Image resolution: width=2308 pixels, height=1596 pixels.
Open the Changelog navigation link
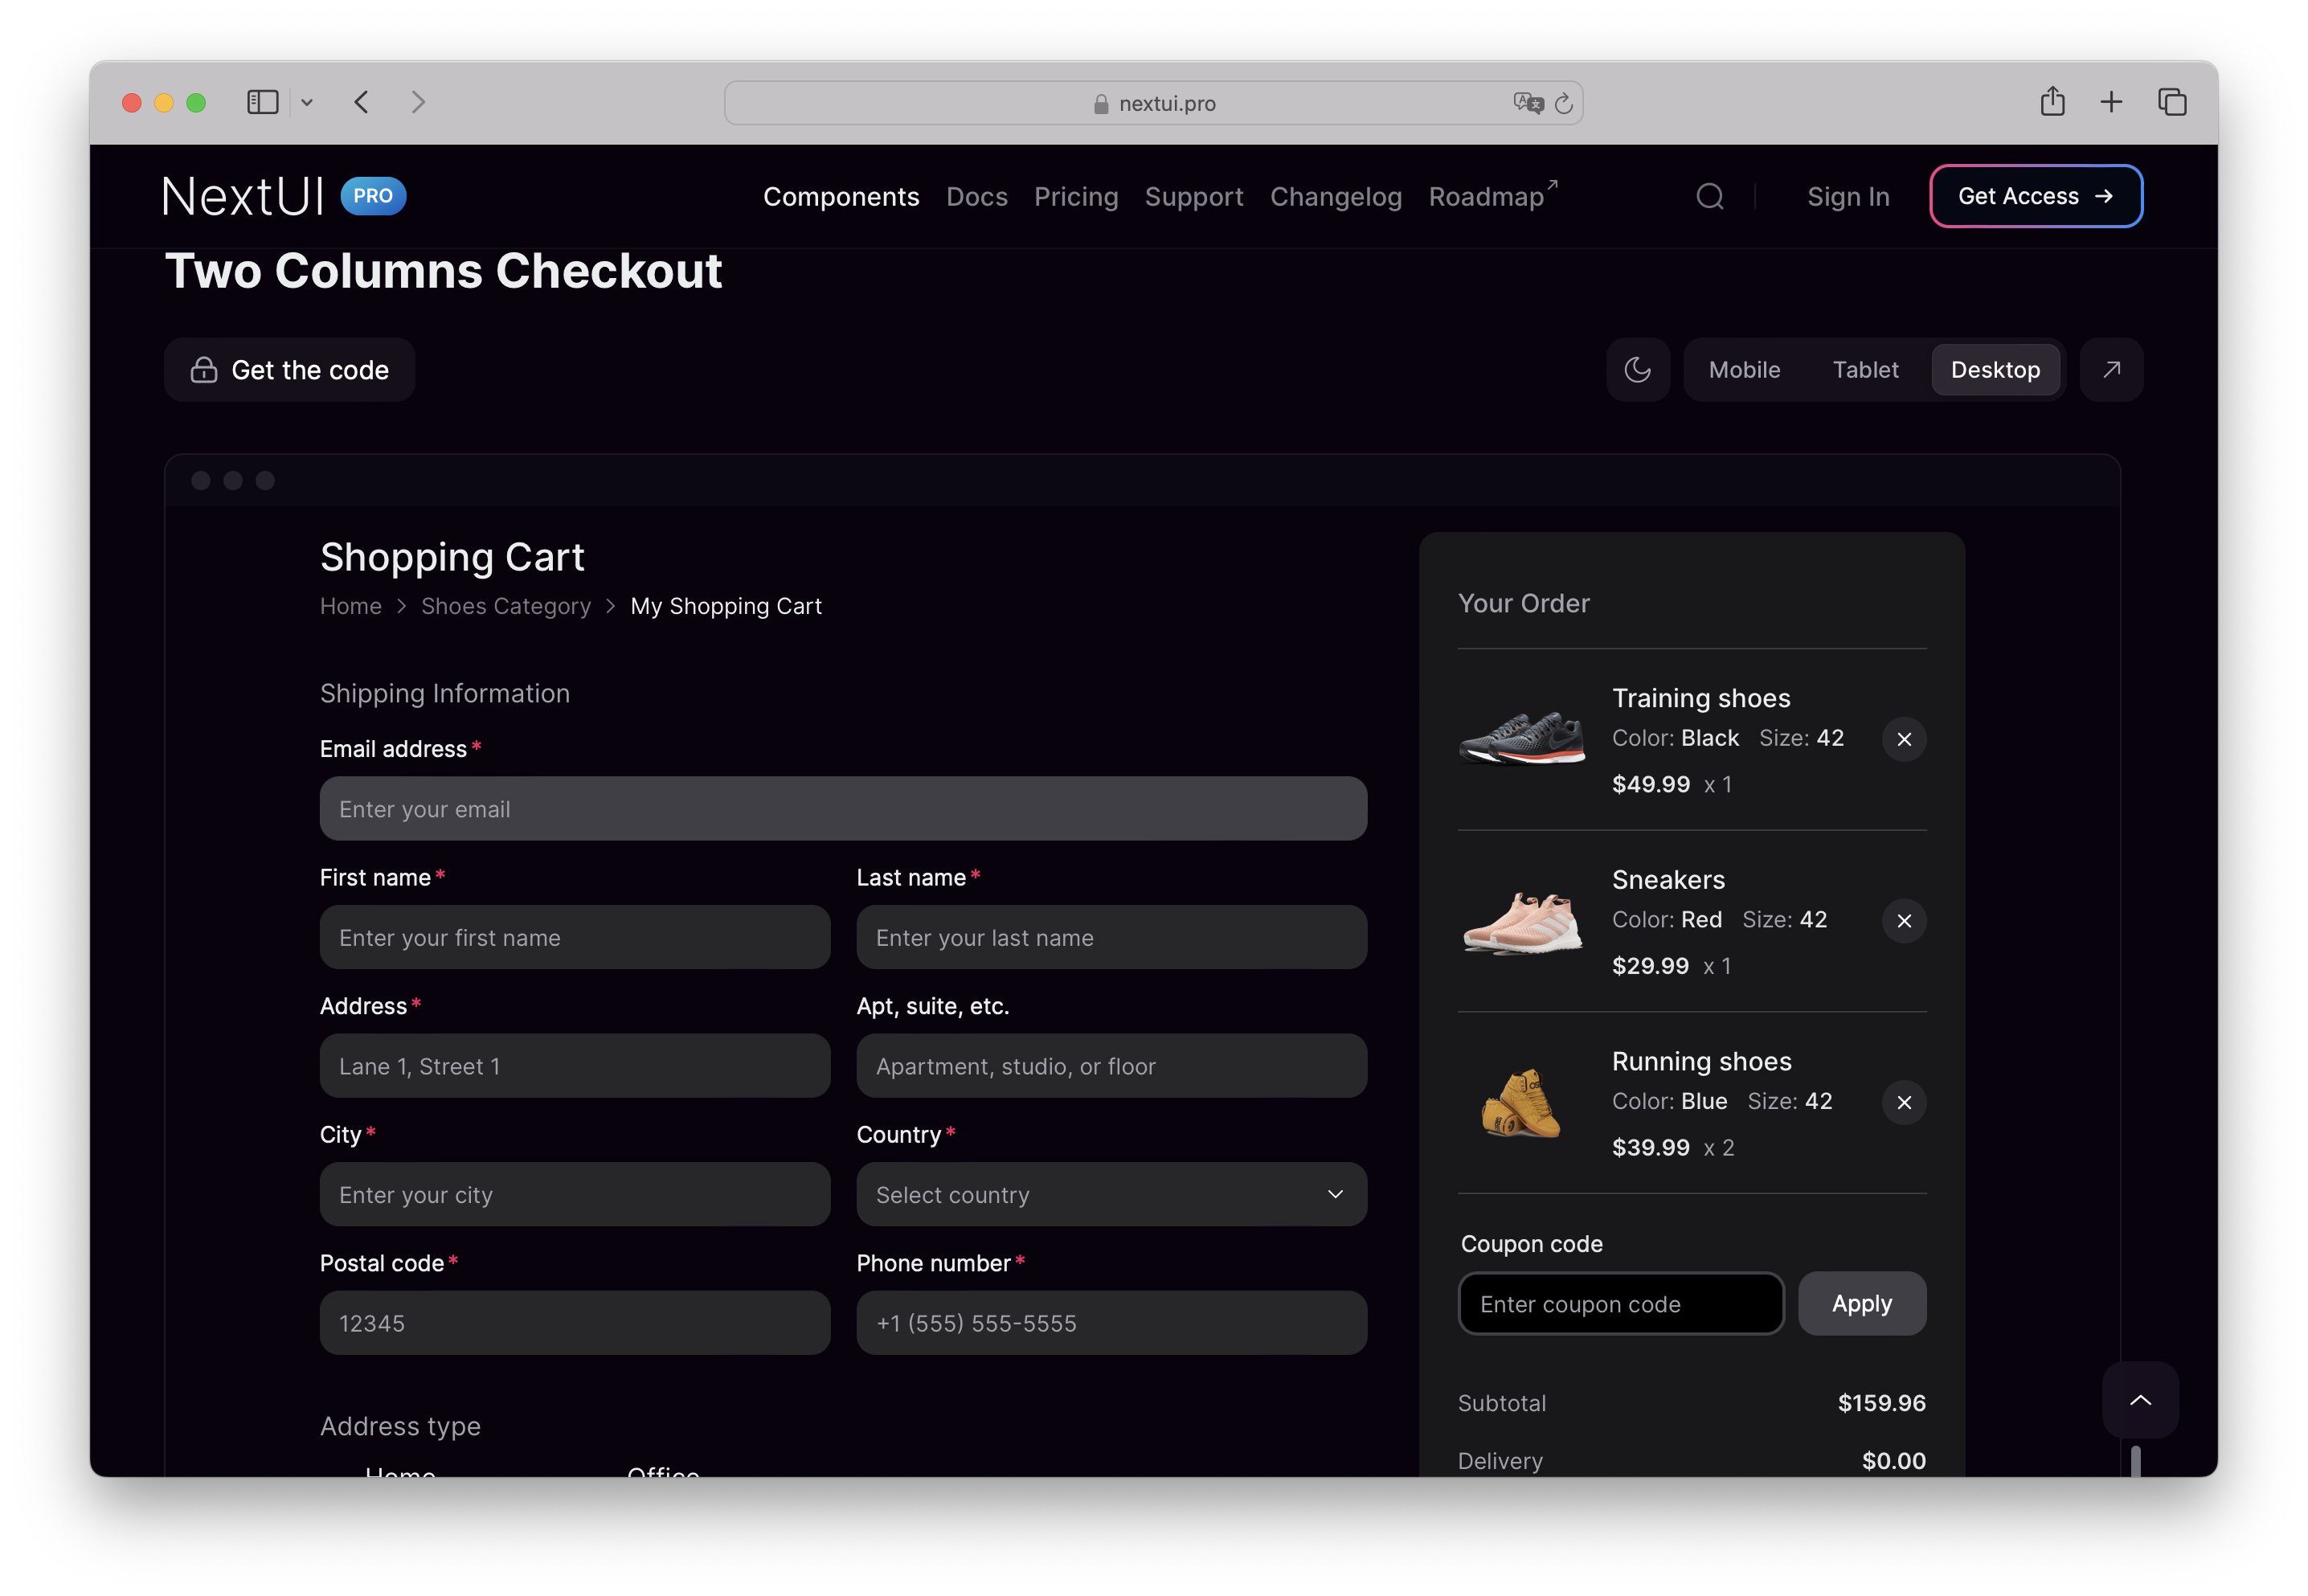(x=1336, y=197)
